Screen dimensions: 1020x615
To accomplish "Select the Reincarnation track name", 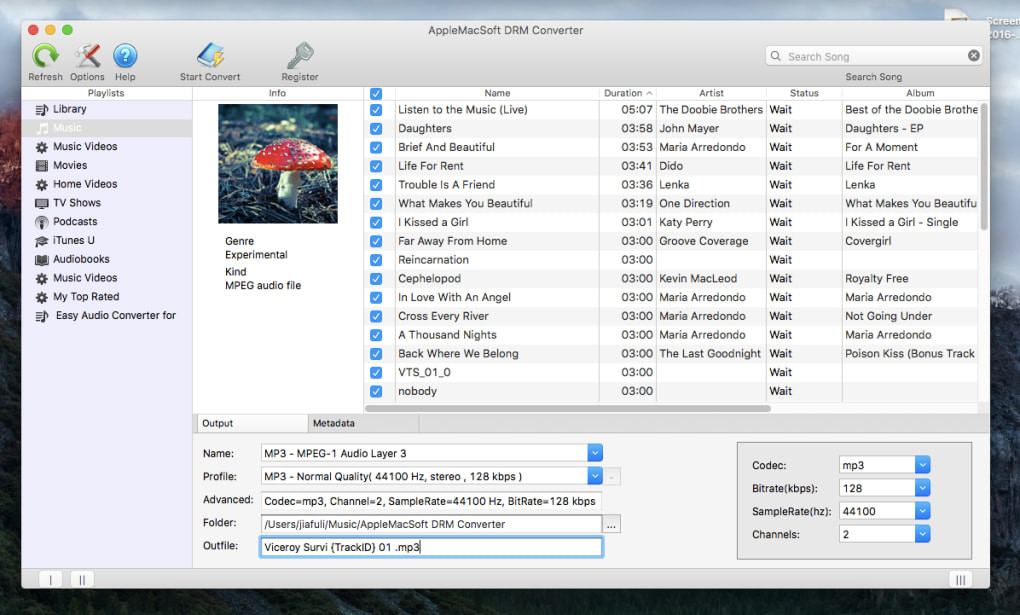I will (x=433, y=260).
